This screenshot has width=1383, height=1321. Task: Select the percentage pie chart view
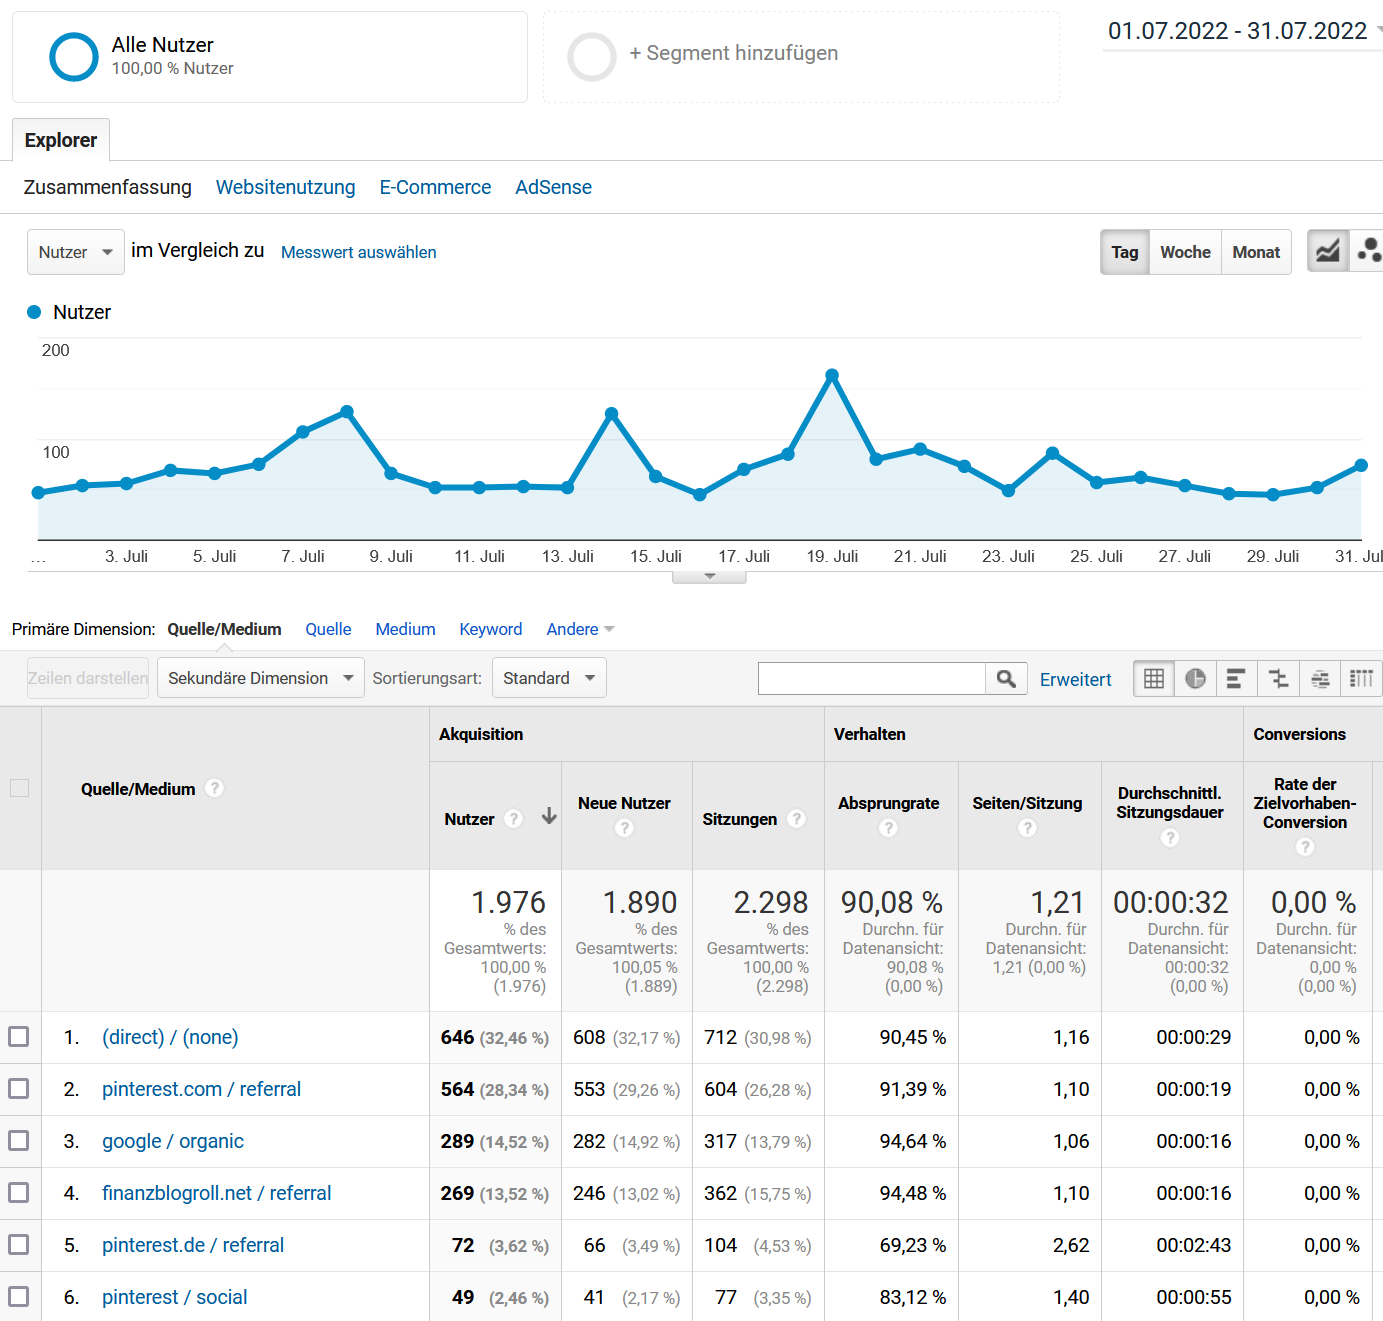click(x=1195, y=679)
